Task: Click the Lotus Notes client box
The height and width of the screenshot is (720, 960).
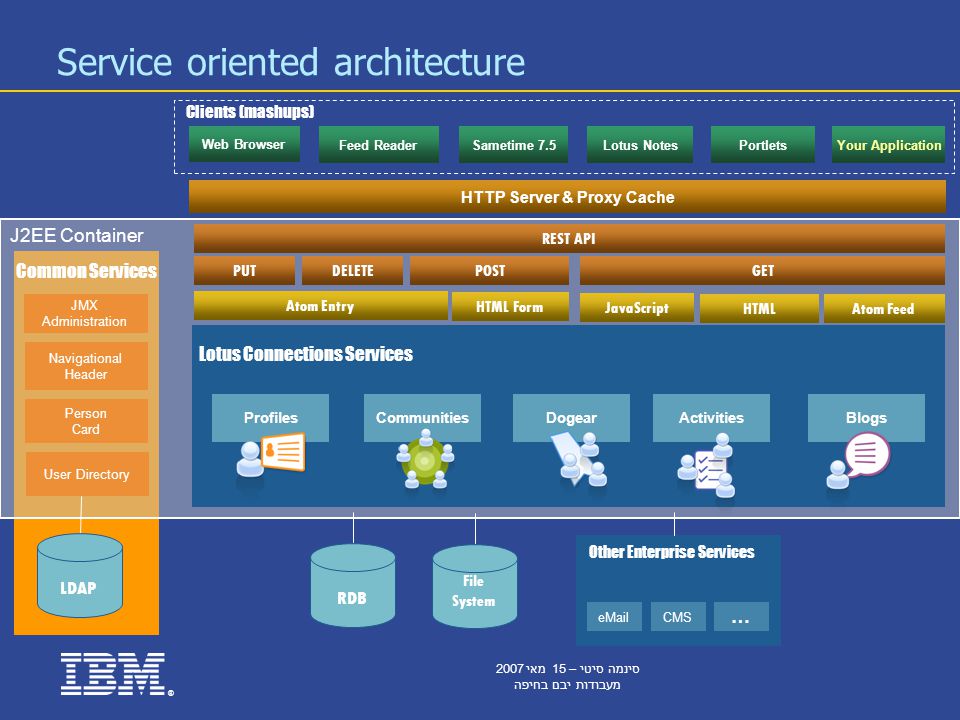Action: 640,145
